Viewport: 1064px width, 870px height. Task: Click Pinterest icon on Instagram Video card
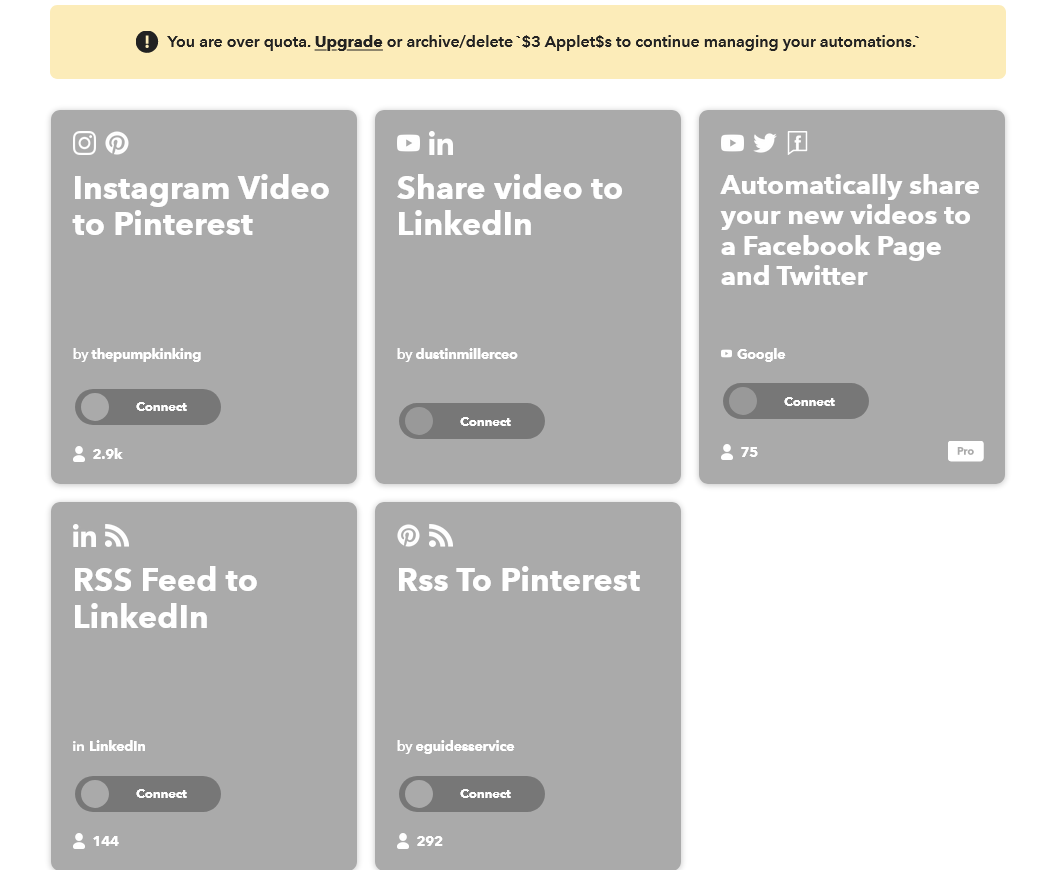[117, 143]
